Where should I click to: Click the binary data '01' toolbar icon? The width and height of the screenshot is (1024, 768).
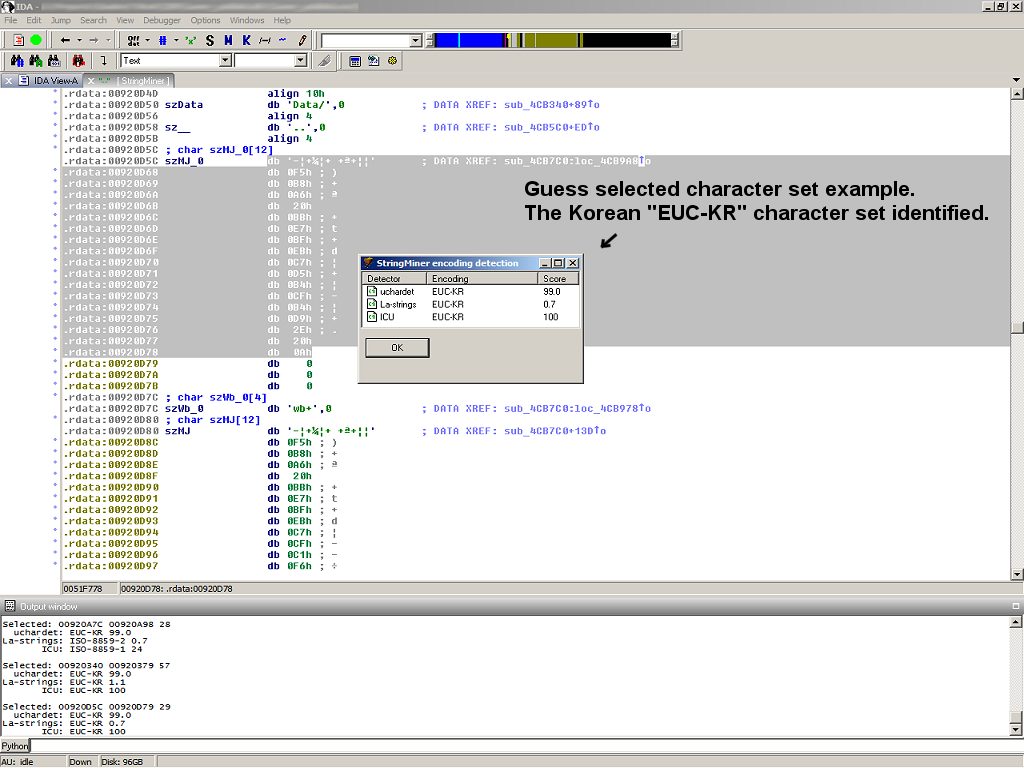click(x=133, y=40)
